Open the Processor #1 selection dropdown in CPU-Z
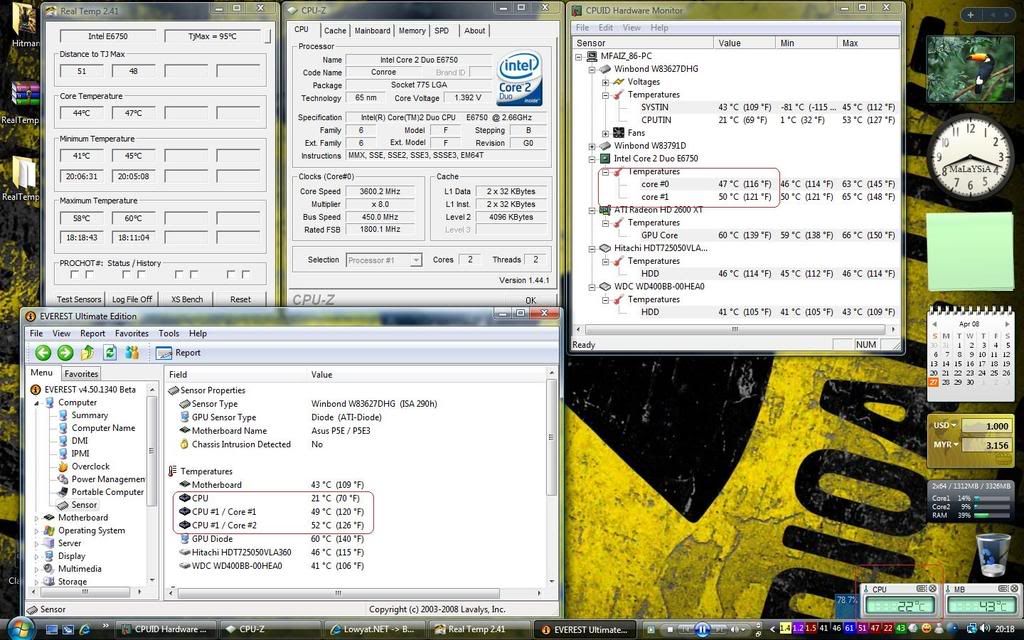1024x640 pixels. click(384, 260)
